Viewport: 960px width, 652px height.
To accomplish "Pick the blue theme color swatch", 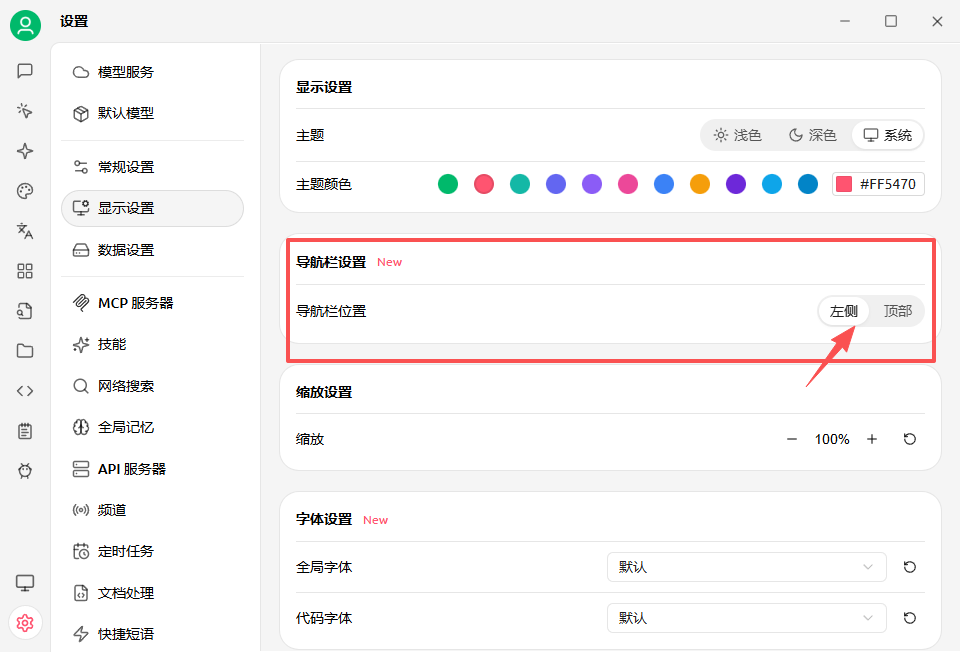I will coord(664,184).
